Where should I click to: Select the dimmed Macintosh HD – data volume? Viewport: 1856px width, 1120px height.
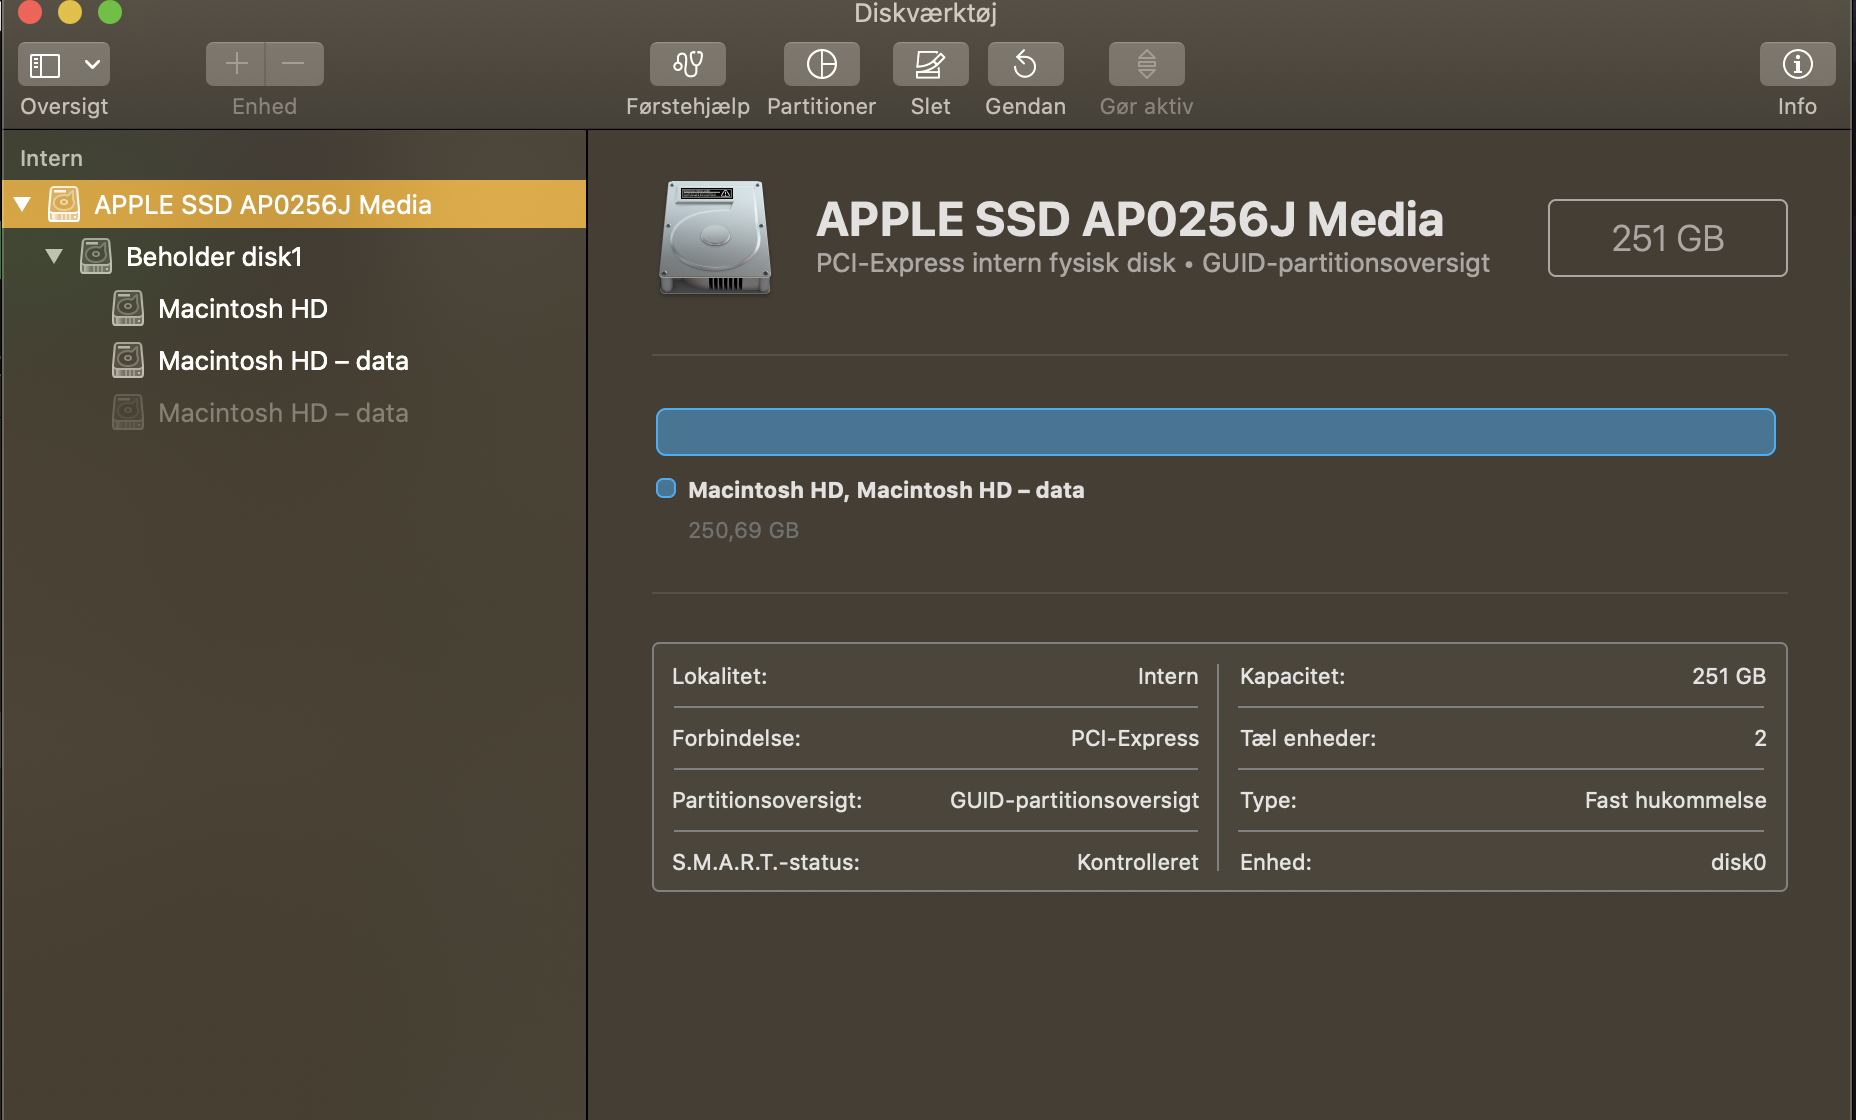pyautogui.click(x=294, y=413)
